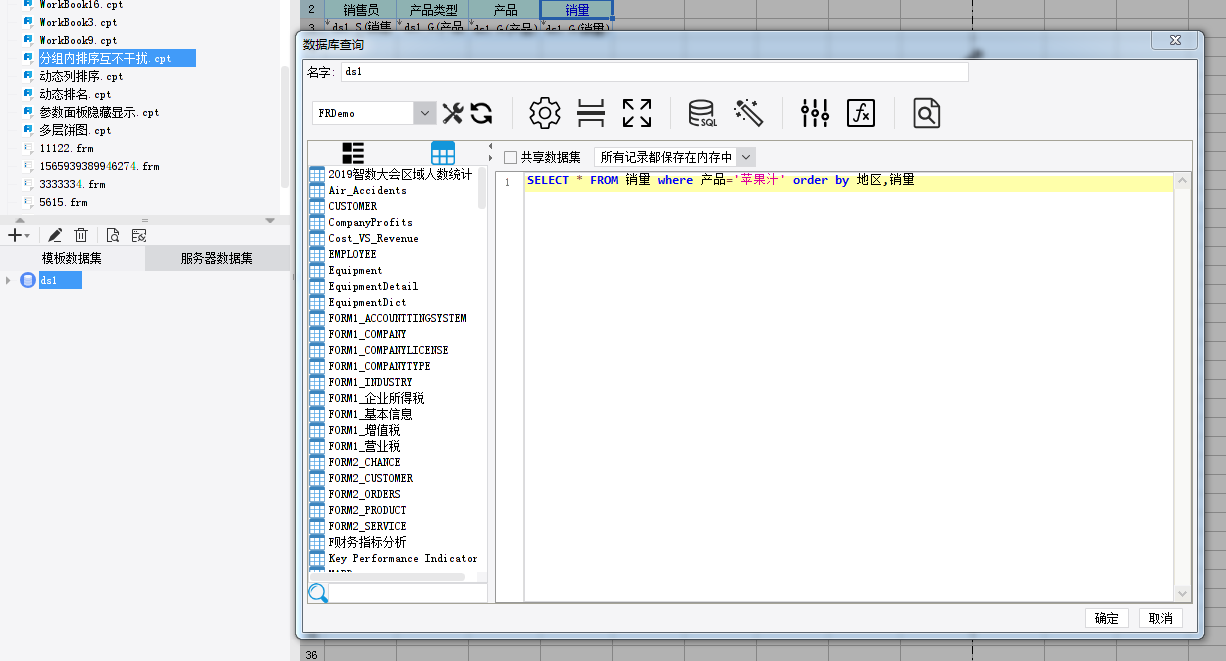Open the file 分组内排序互不干扰.cpt

click(105, 58)
